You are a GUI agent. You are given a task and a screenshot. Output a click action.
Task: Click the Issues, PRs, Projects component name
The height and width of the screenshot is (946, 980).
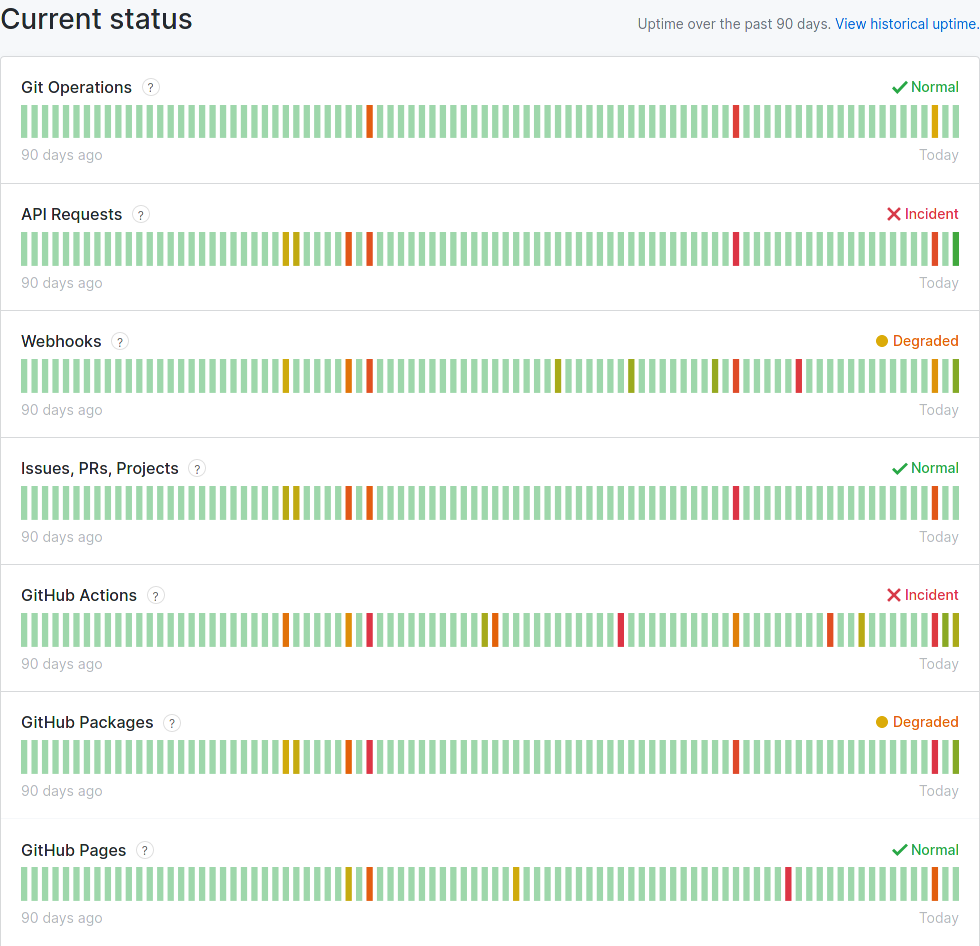[99, 469]
